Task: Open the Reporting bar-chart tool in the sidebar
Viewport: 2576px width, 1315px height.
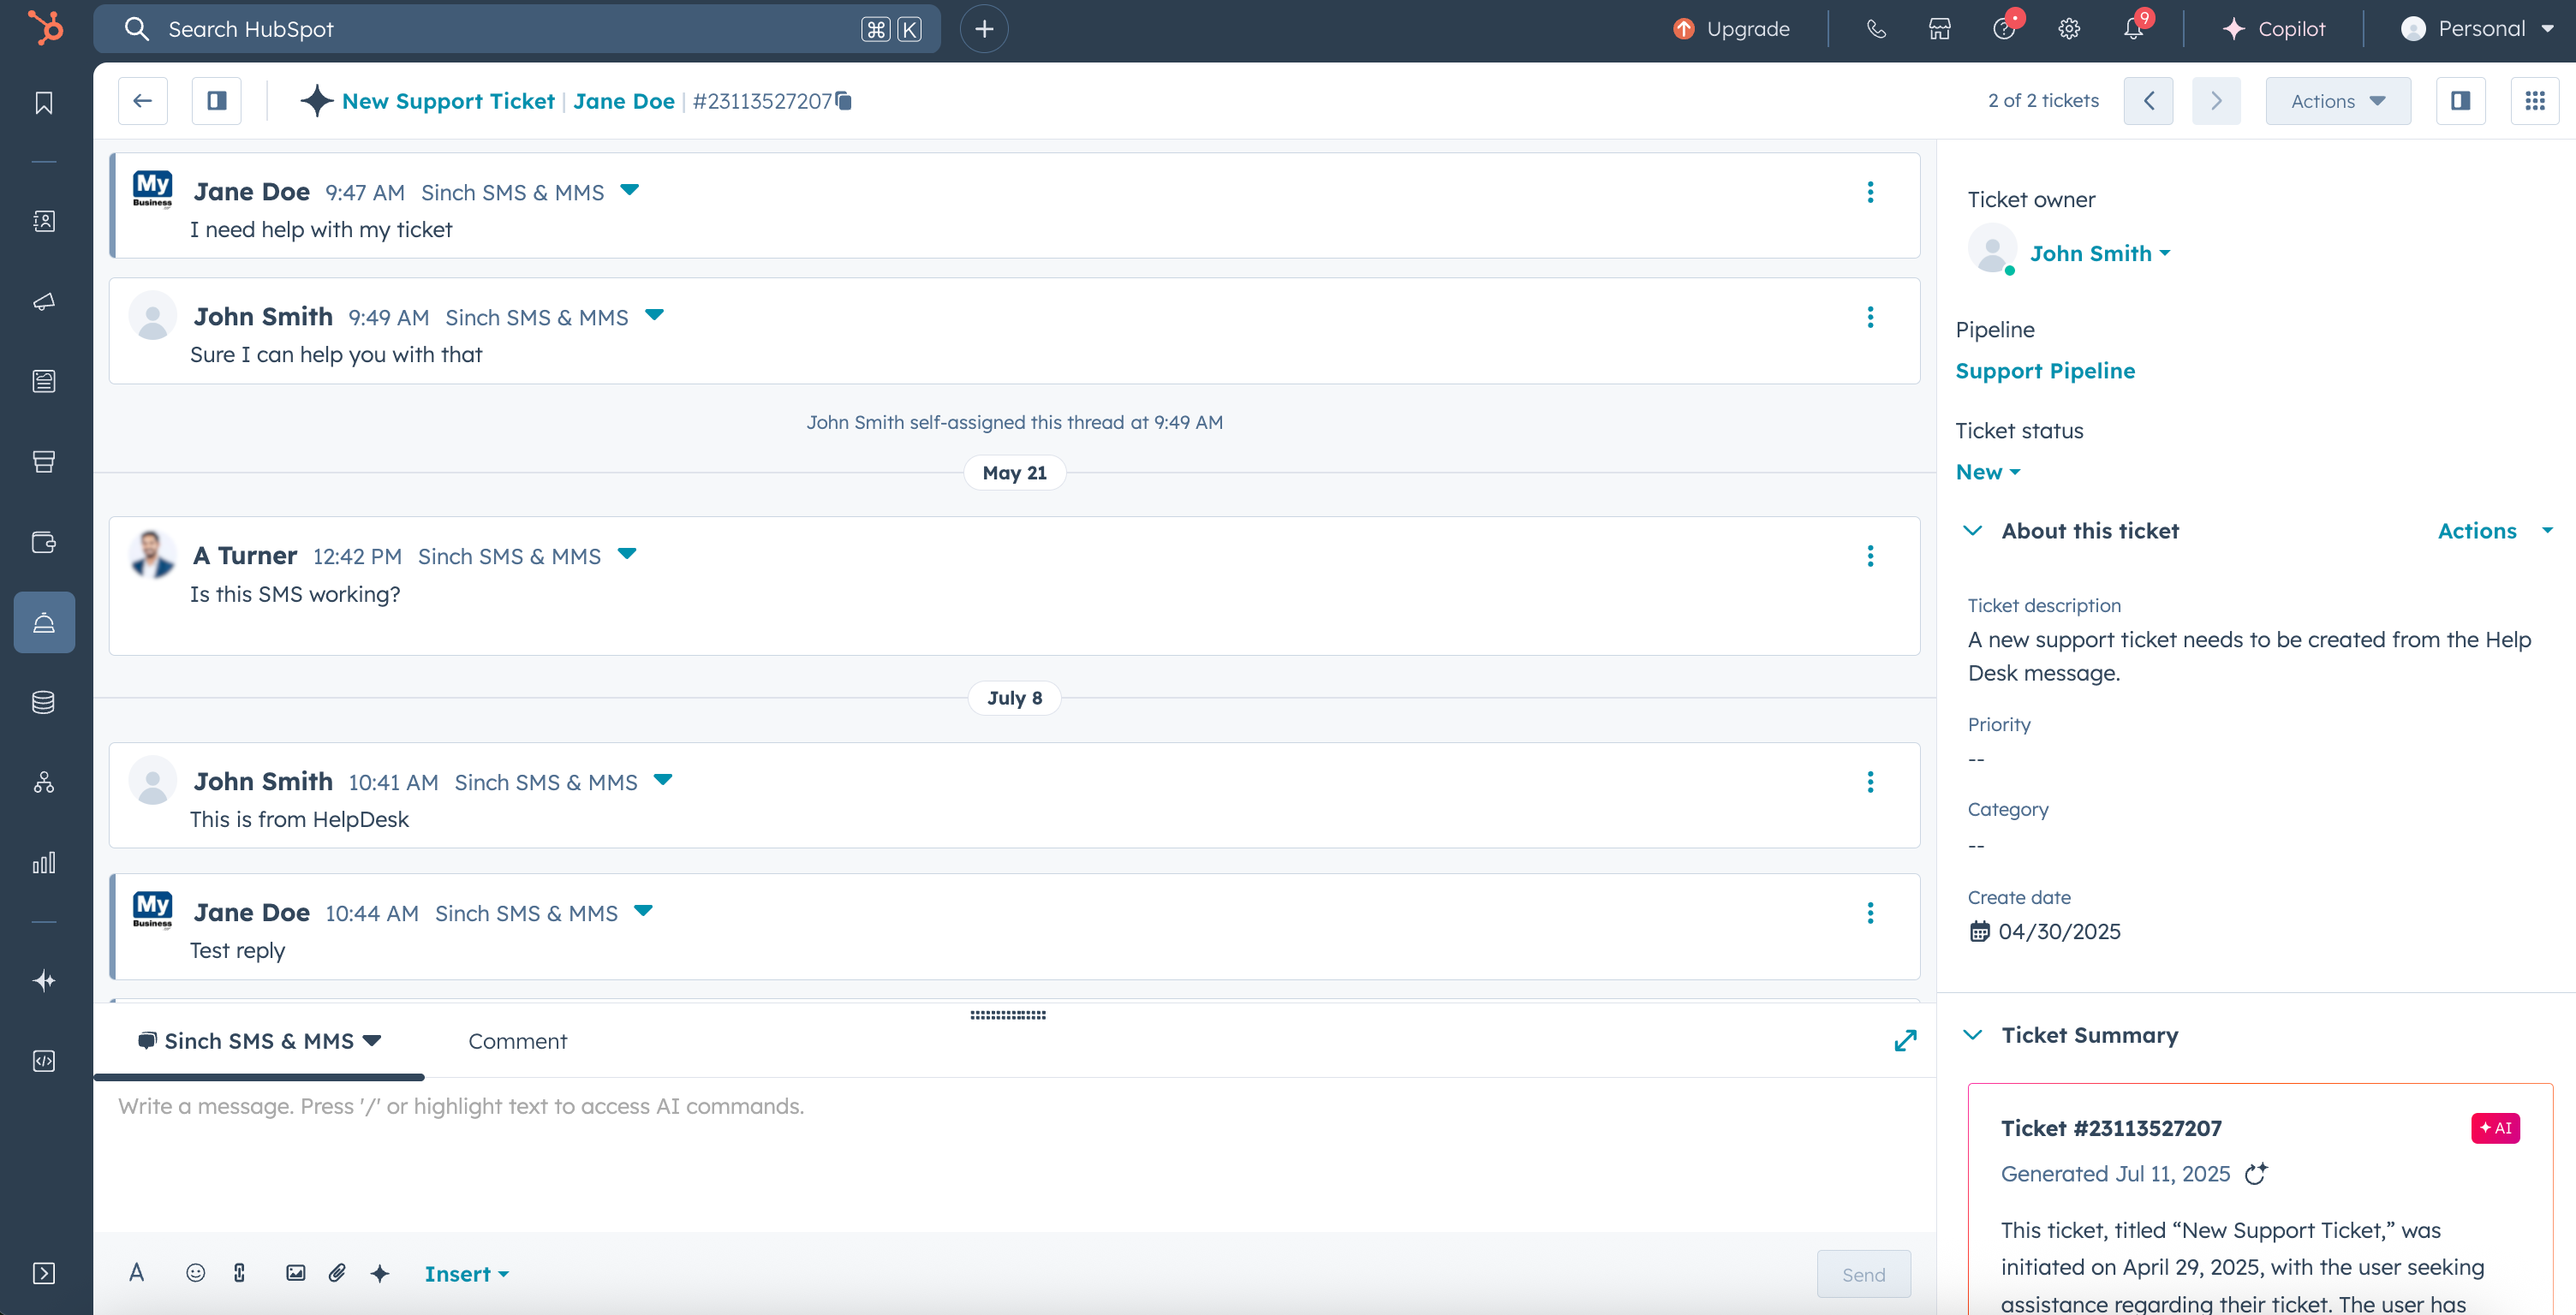Action: pos(44,863)
